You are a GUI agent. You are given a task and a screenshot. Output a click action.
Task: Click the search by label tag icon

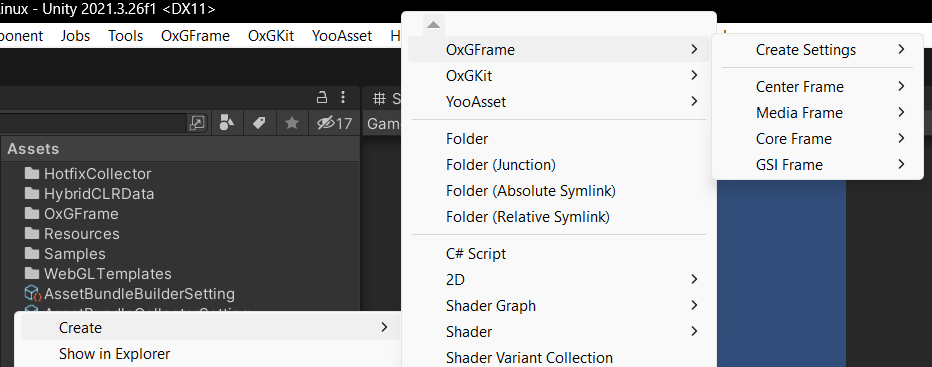click(x=259, y=123)
